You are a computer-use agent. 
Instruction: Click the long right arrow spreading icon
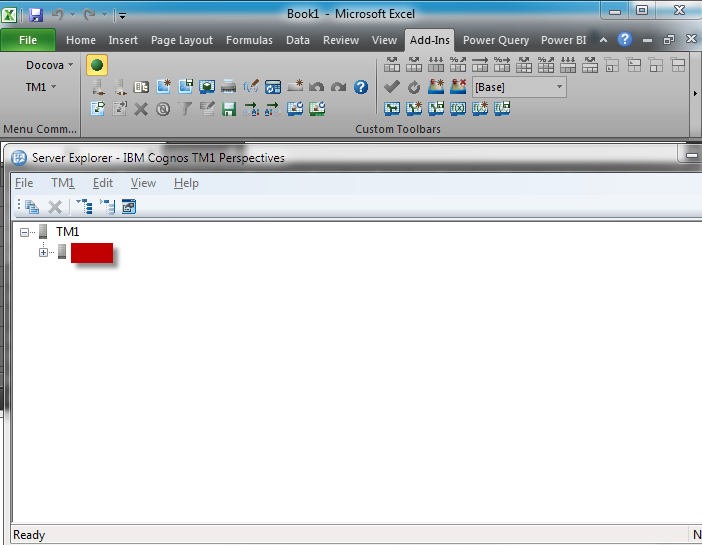point(479,64)
